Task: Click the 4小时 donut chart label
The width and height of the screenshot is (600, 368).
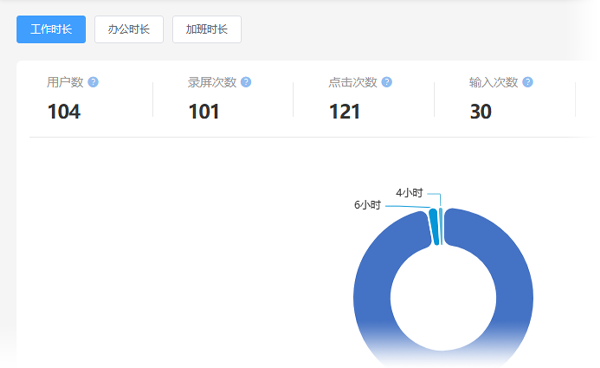Action: 409,193
